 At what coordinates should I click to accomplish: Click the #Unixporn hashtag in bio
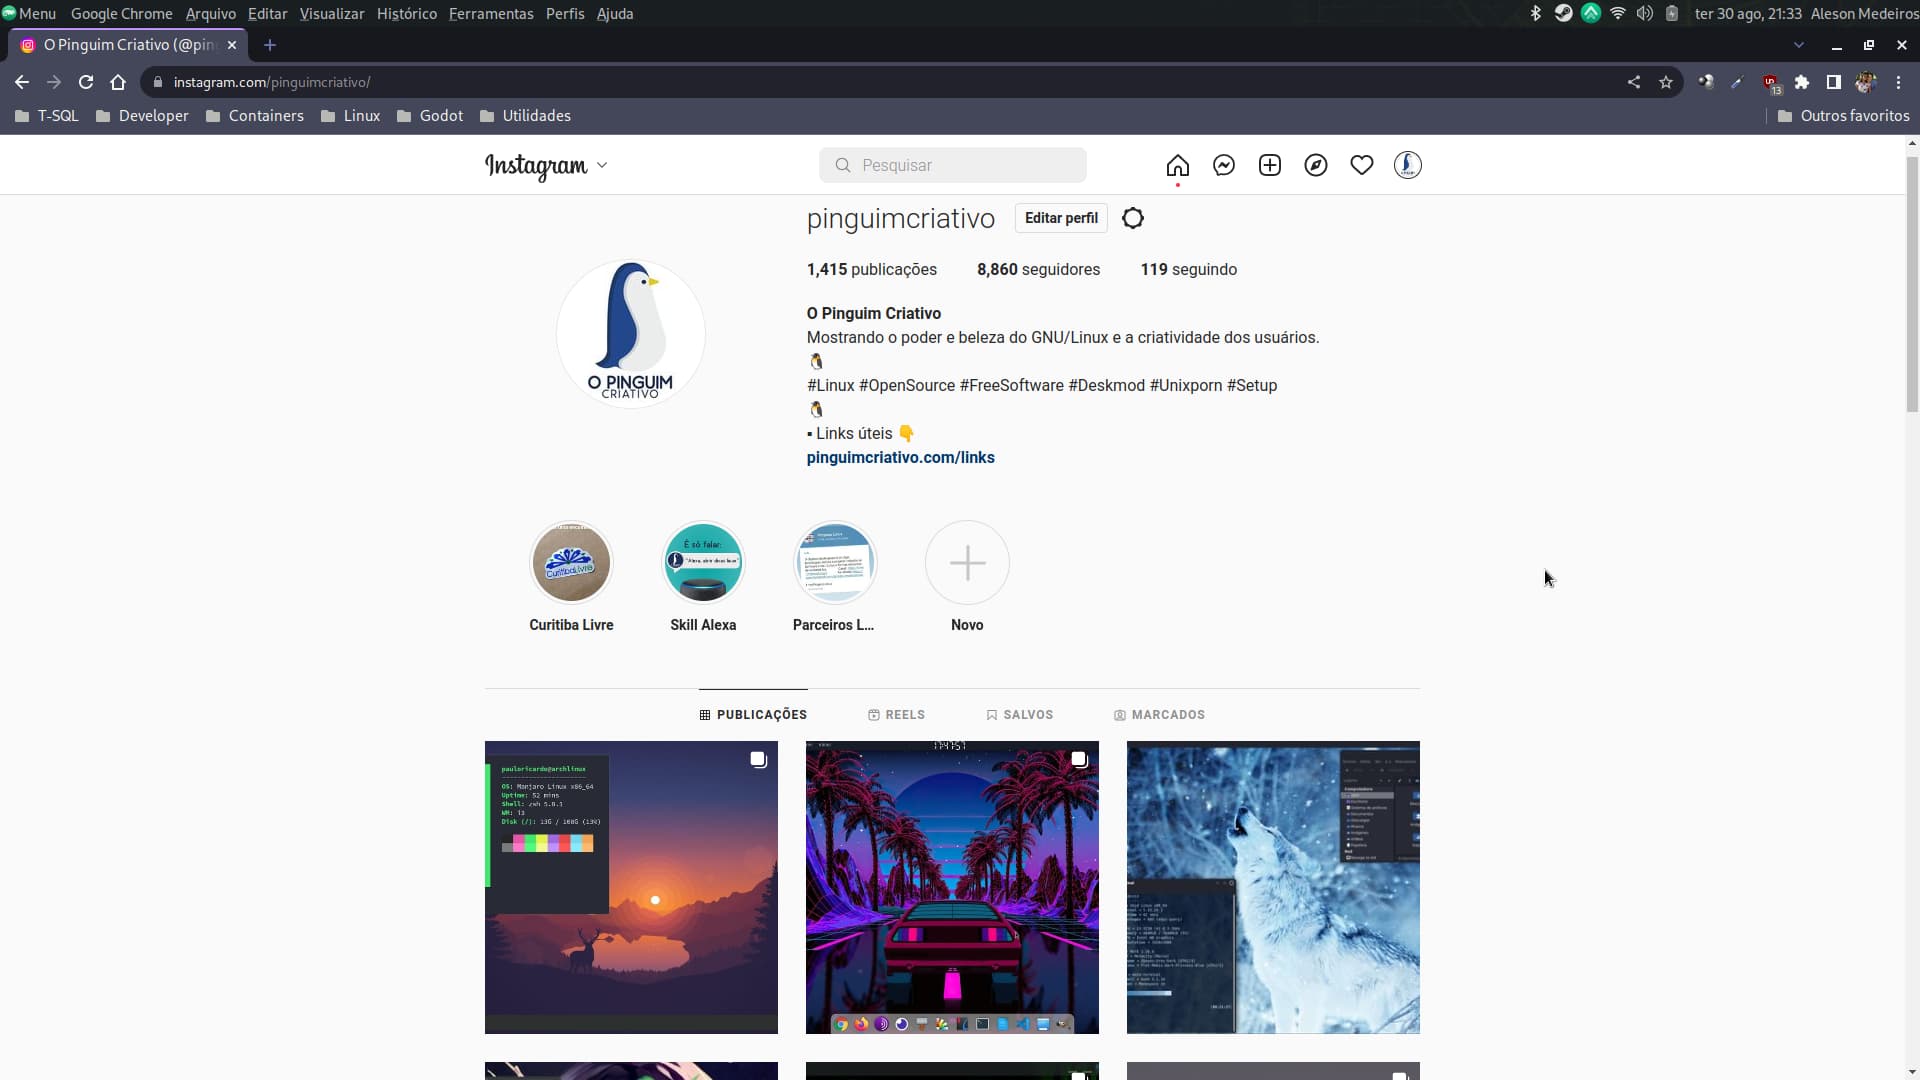point(1186,385)
